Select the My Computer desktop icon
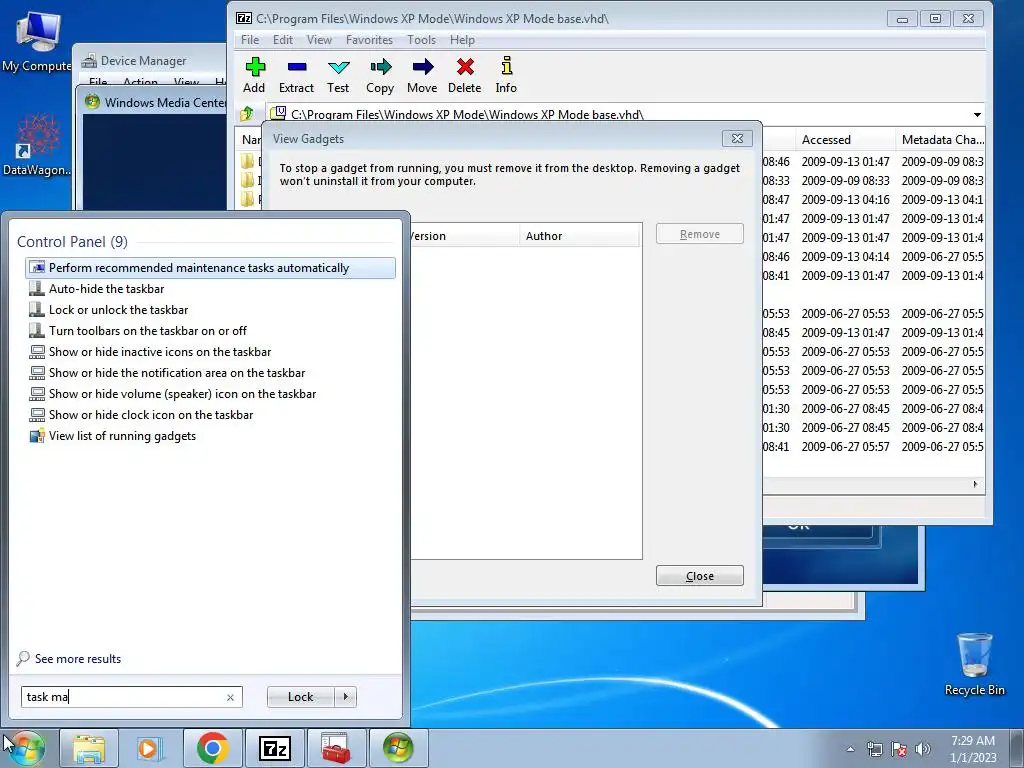The image size is (1024, 768). 37,40
